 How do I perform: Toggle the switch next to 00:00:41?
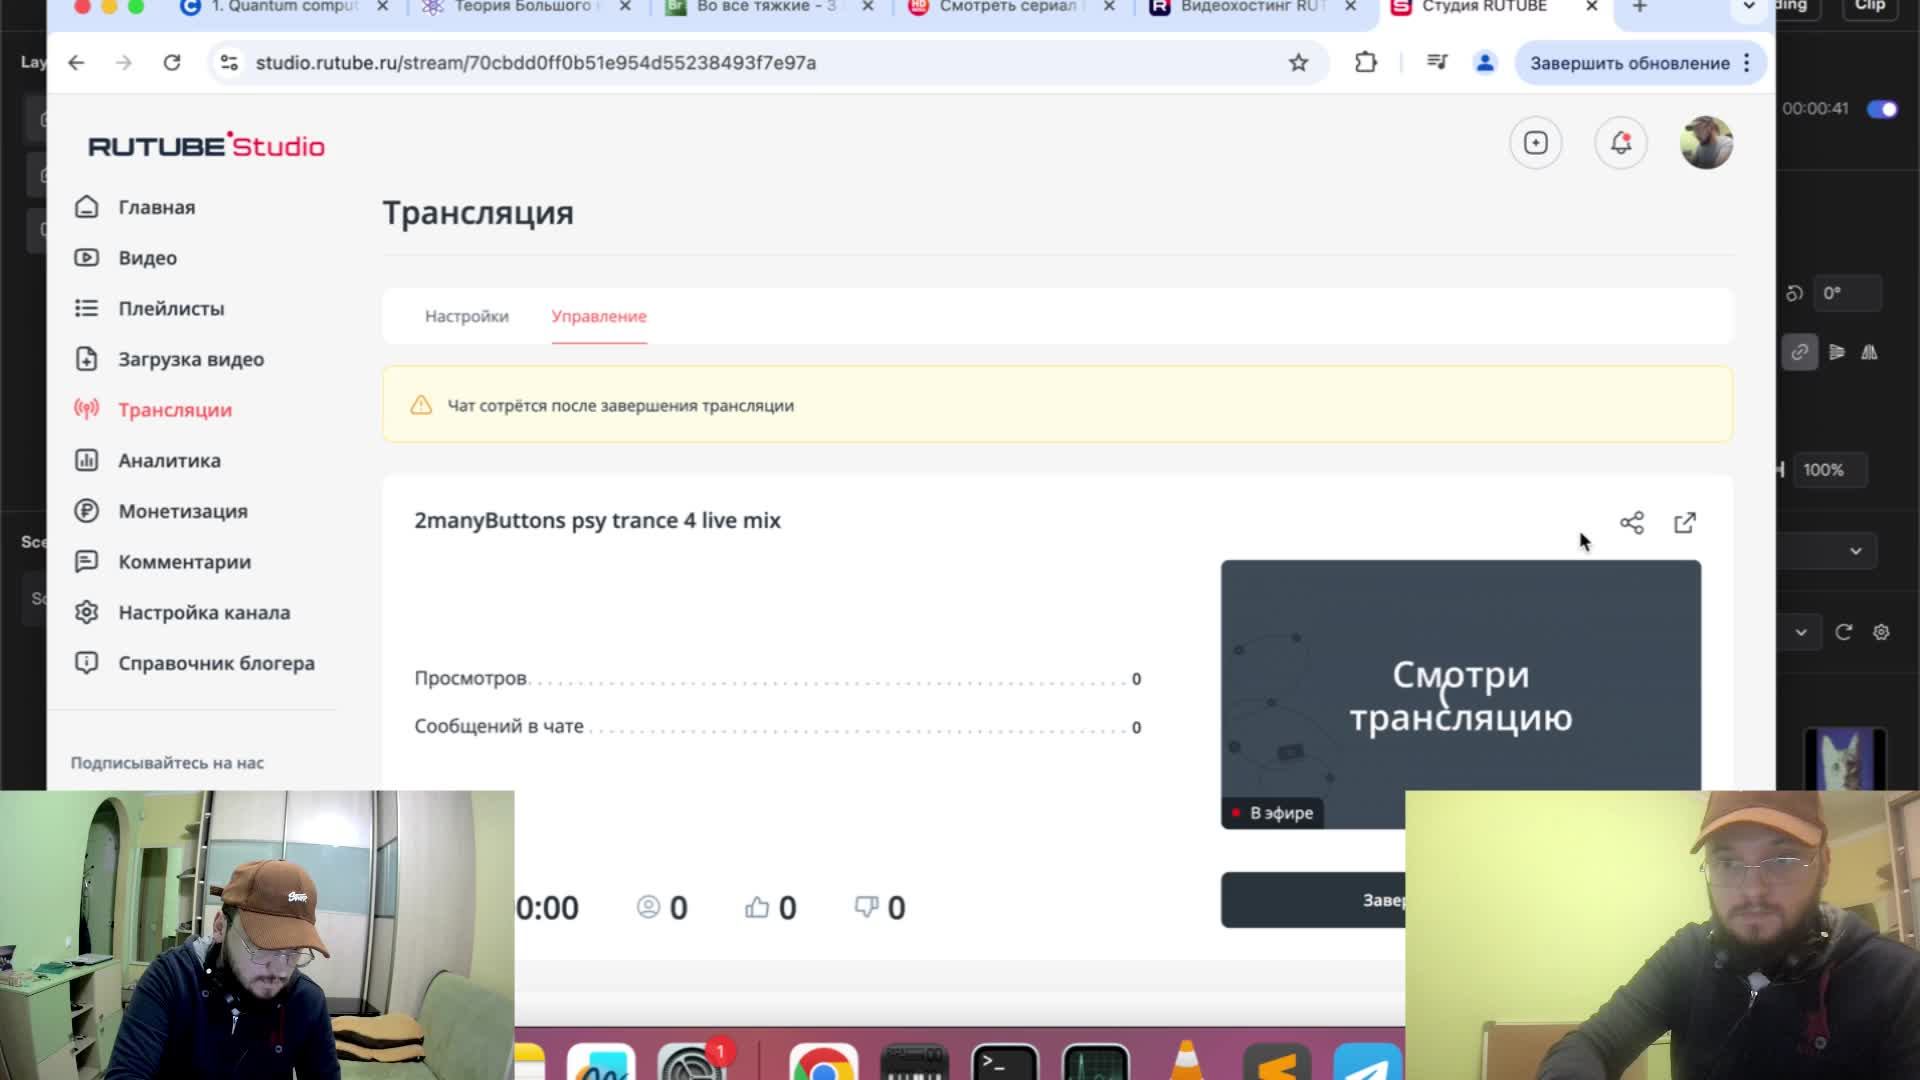pyautogui.click(x=1882, y=109)
